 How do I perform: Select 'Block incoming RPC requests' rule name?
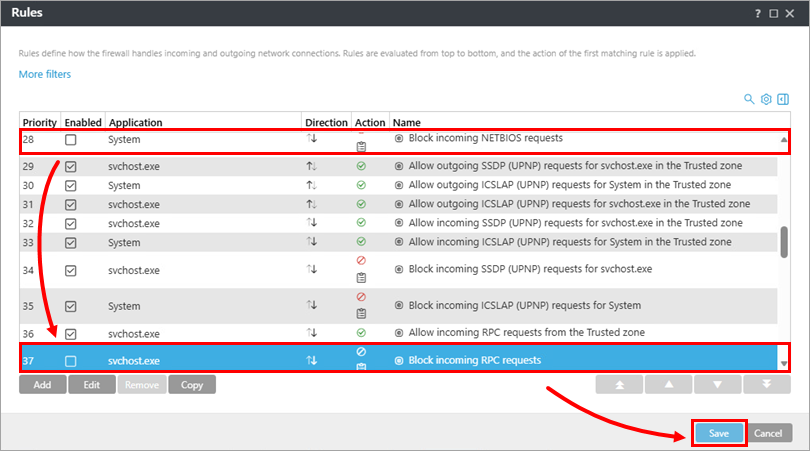[x=475, y=360]
